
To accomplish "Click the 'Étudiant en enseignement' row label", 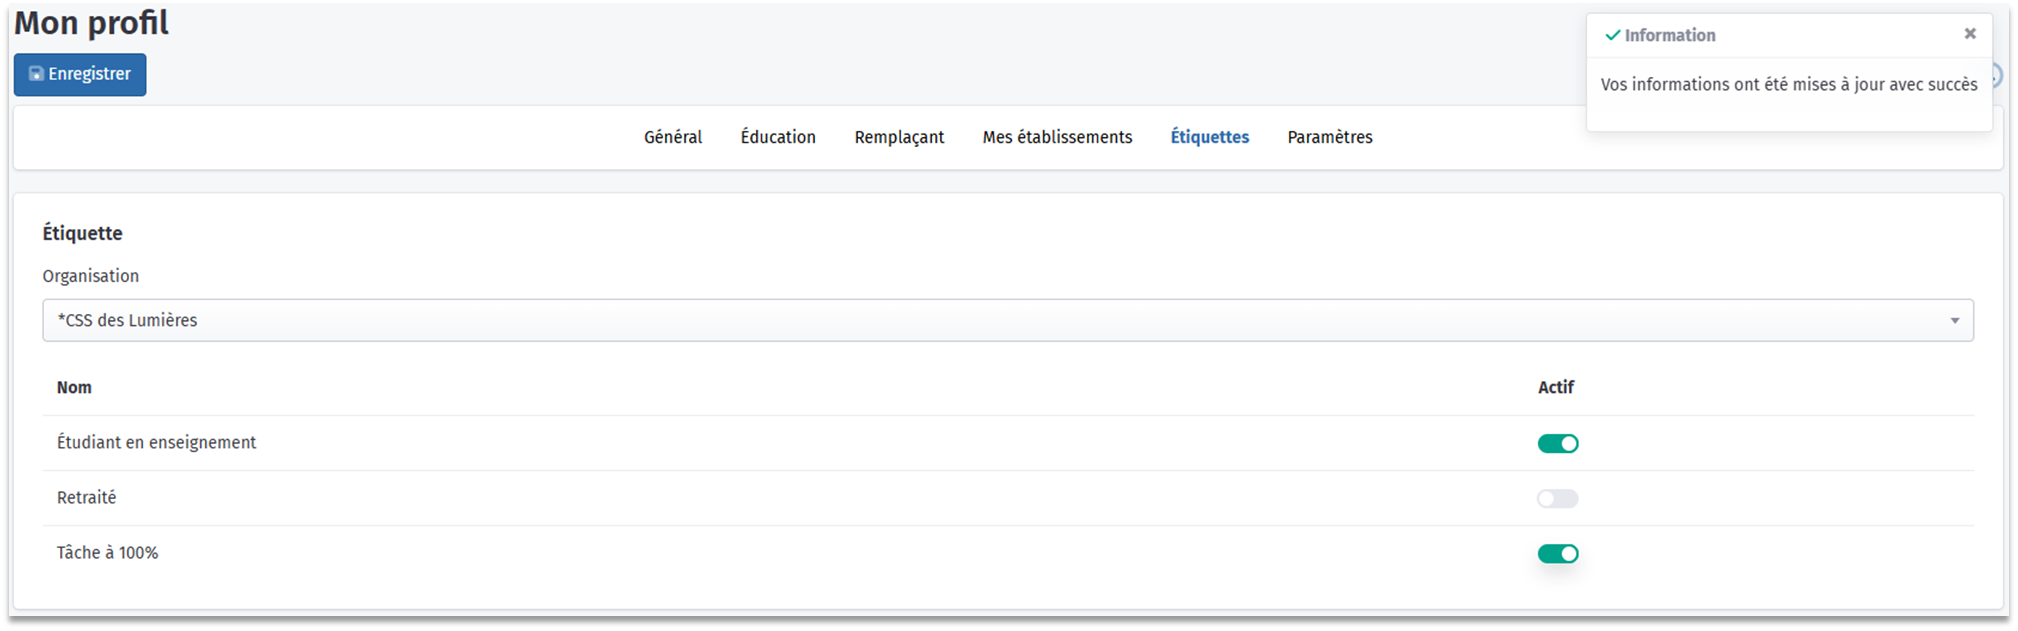I will coord(157,442).
